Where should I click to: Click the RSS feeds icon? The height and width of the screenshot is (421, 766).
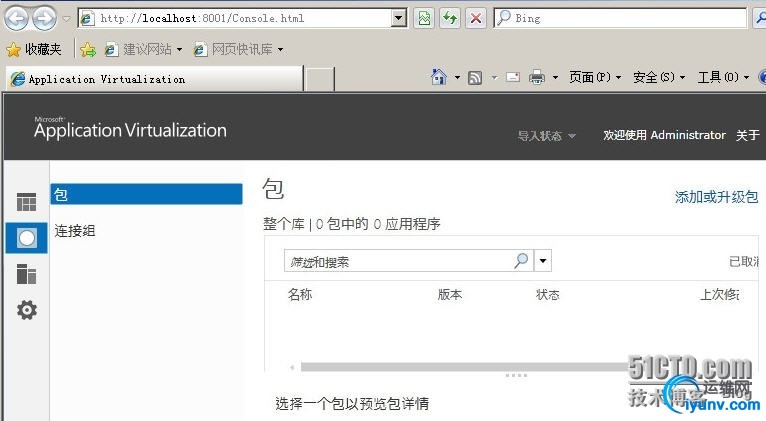point(475,78)
